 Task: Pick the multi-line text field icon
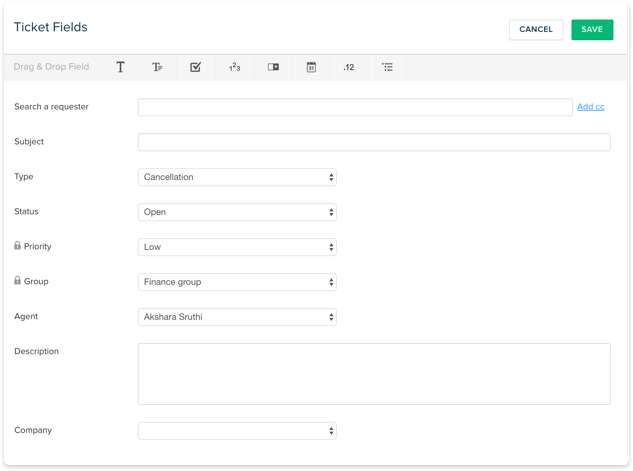(157, 67)
